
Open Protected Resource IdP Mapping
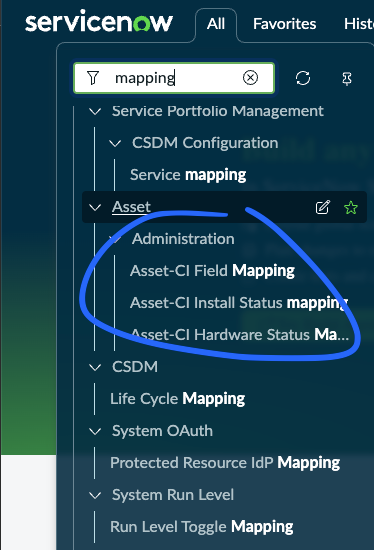[225, 463]
